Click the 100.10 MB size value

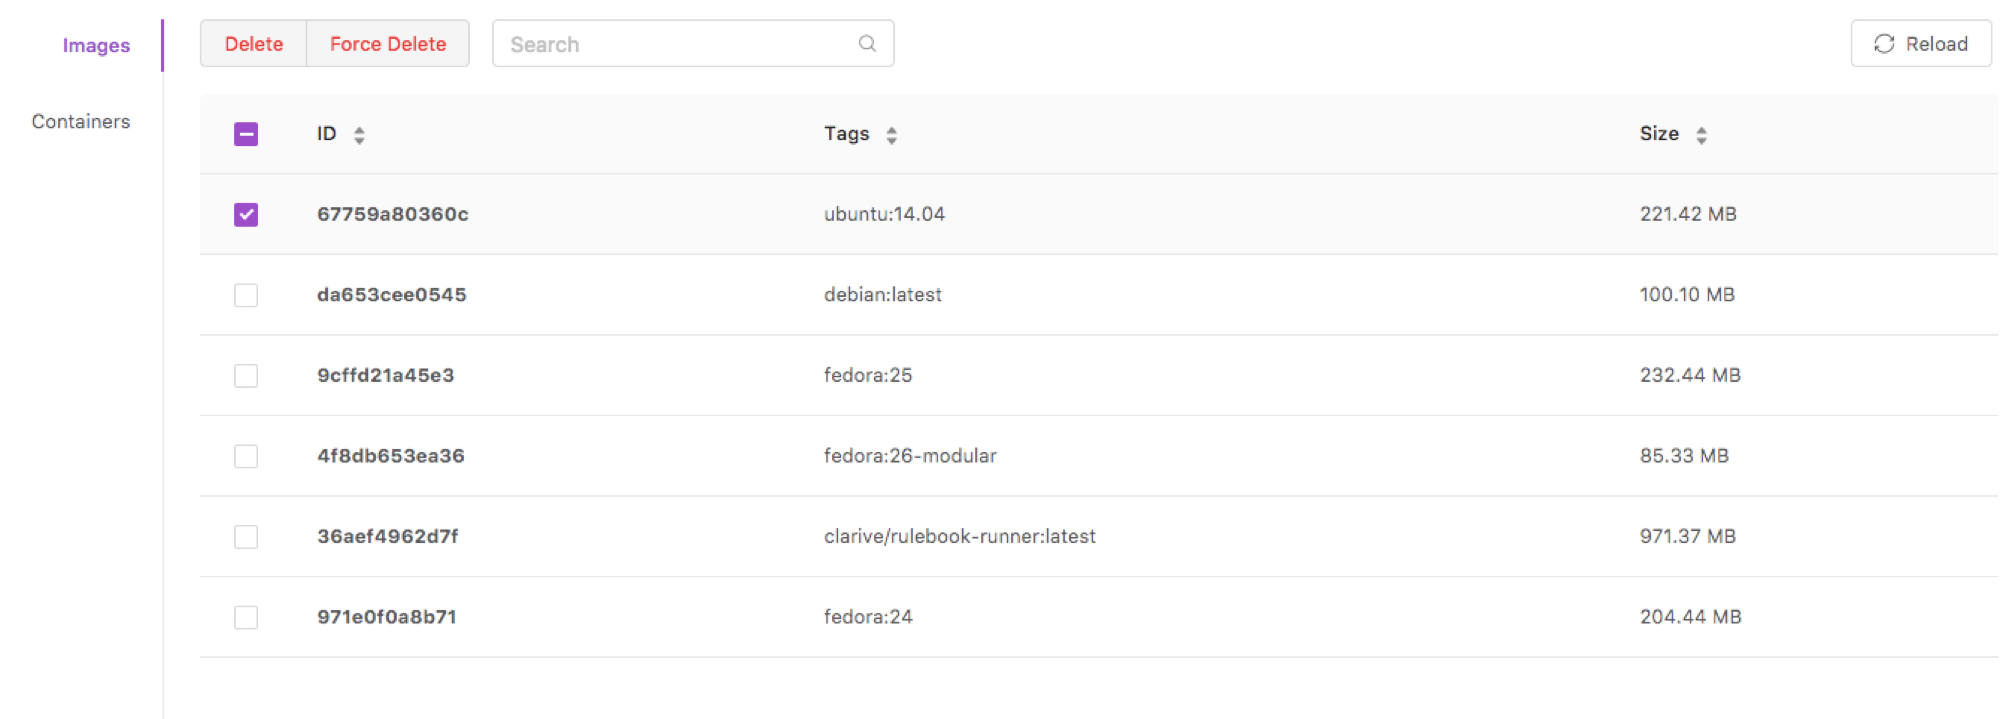1687,295
